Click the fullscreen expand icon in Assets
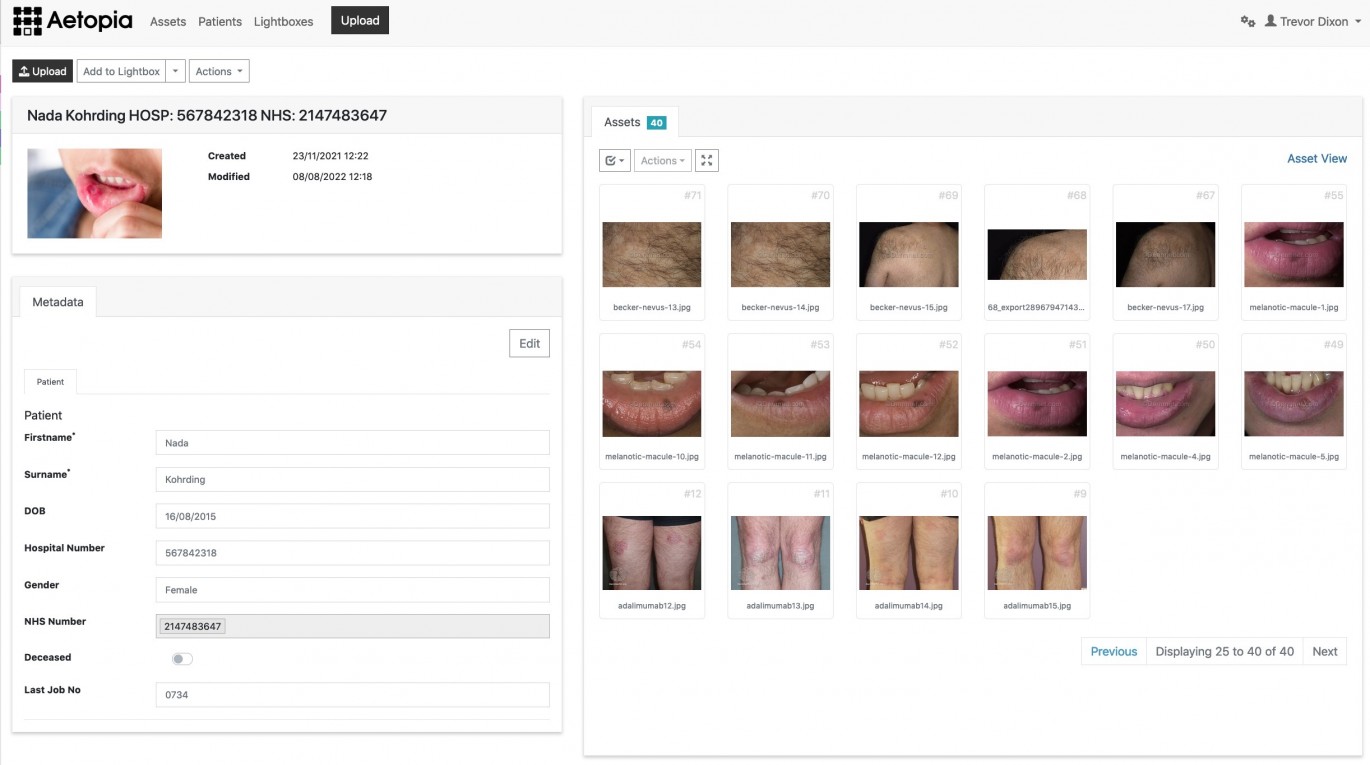The image size is (1370, 765). tap(706, 160)
